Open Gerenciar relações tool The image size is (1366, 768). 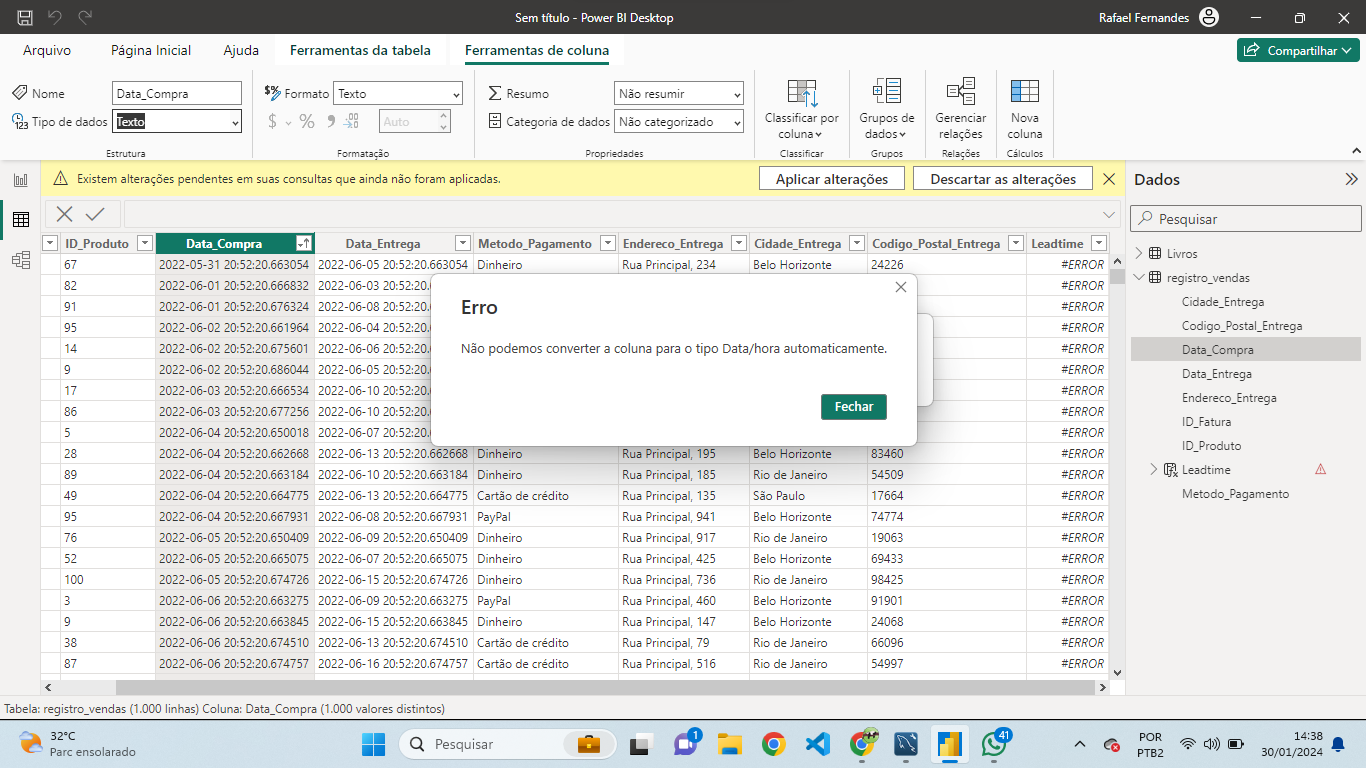961,110
